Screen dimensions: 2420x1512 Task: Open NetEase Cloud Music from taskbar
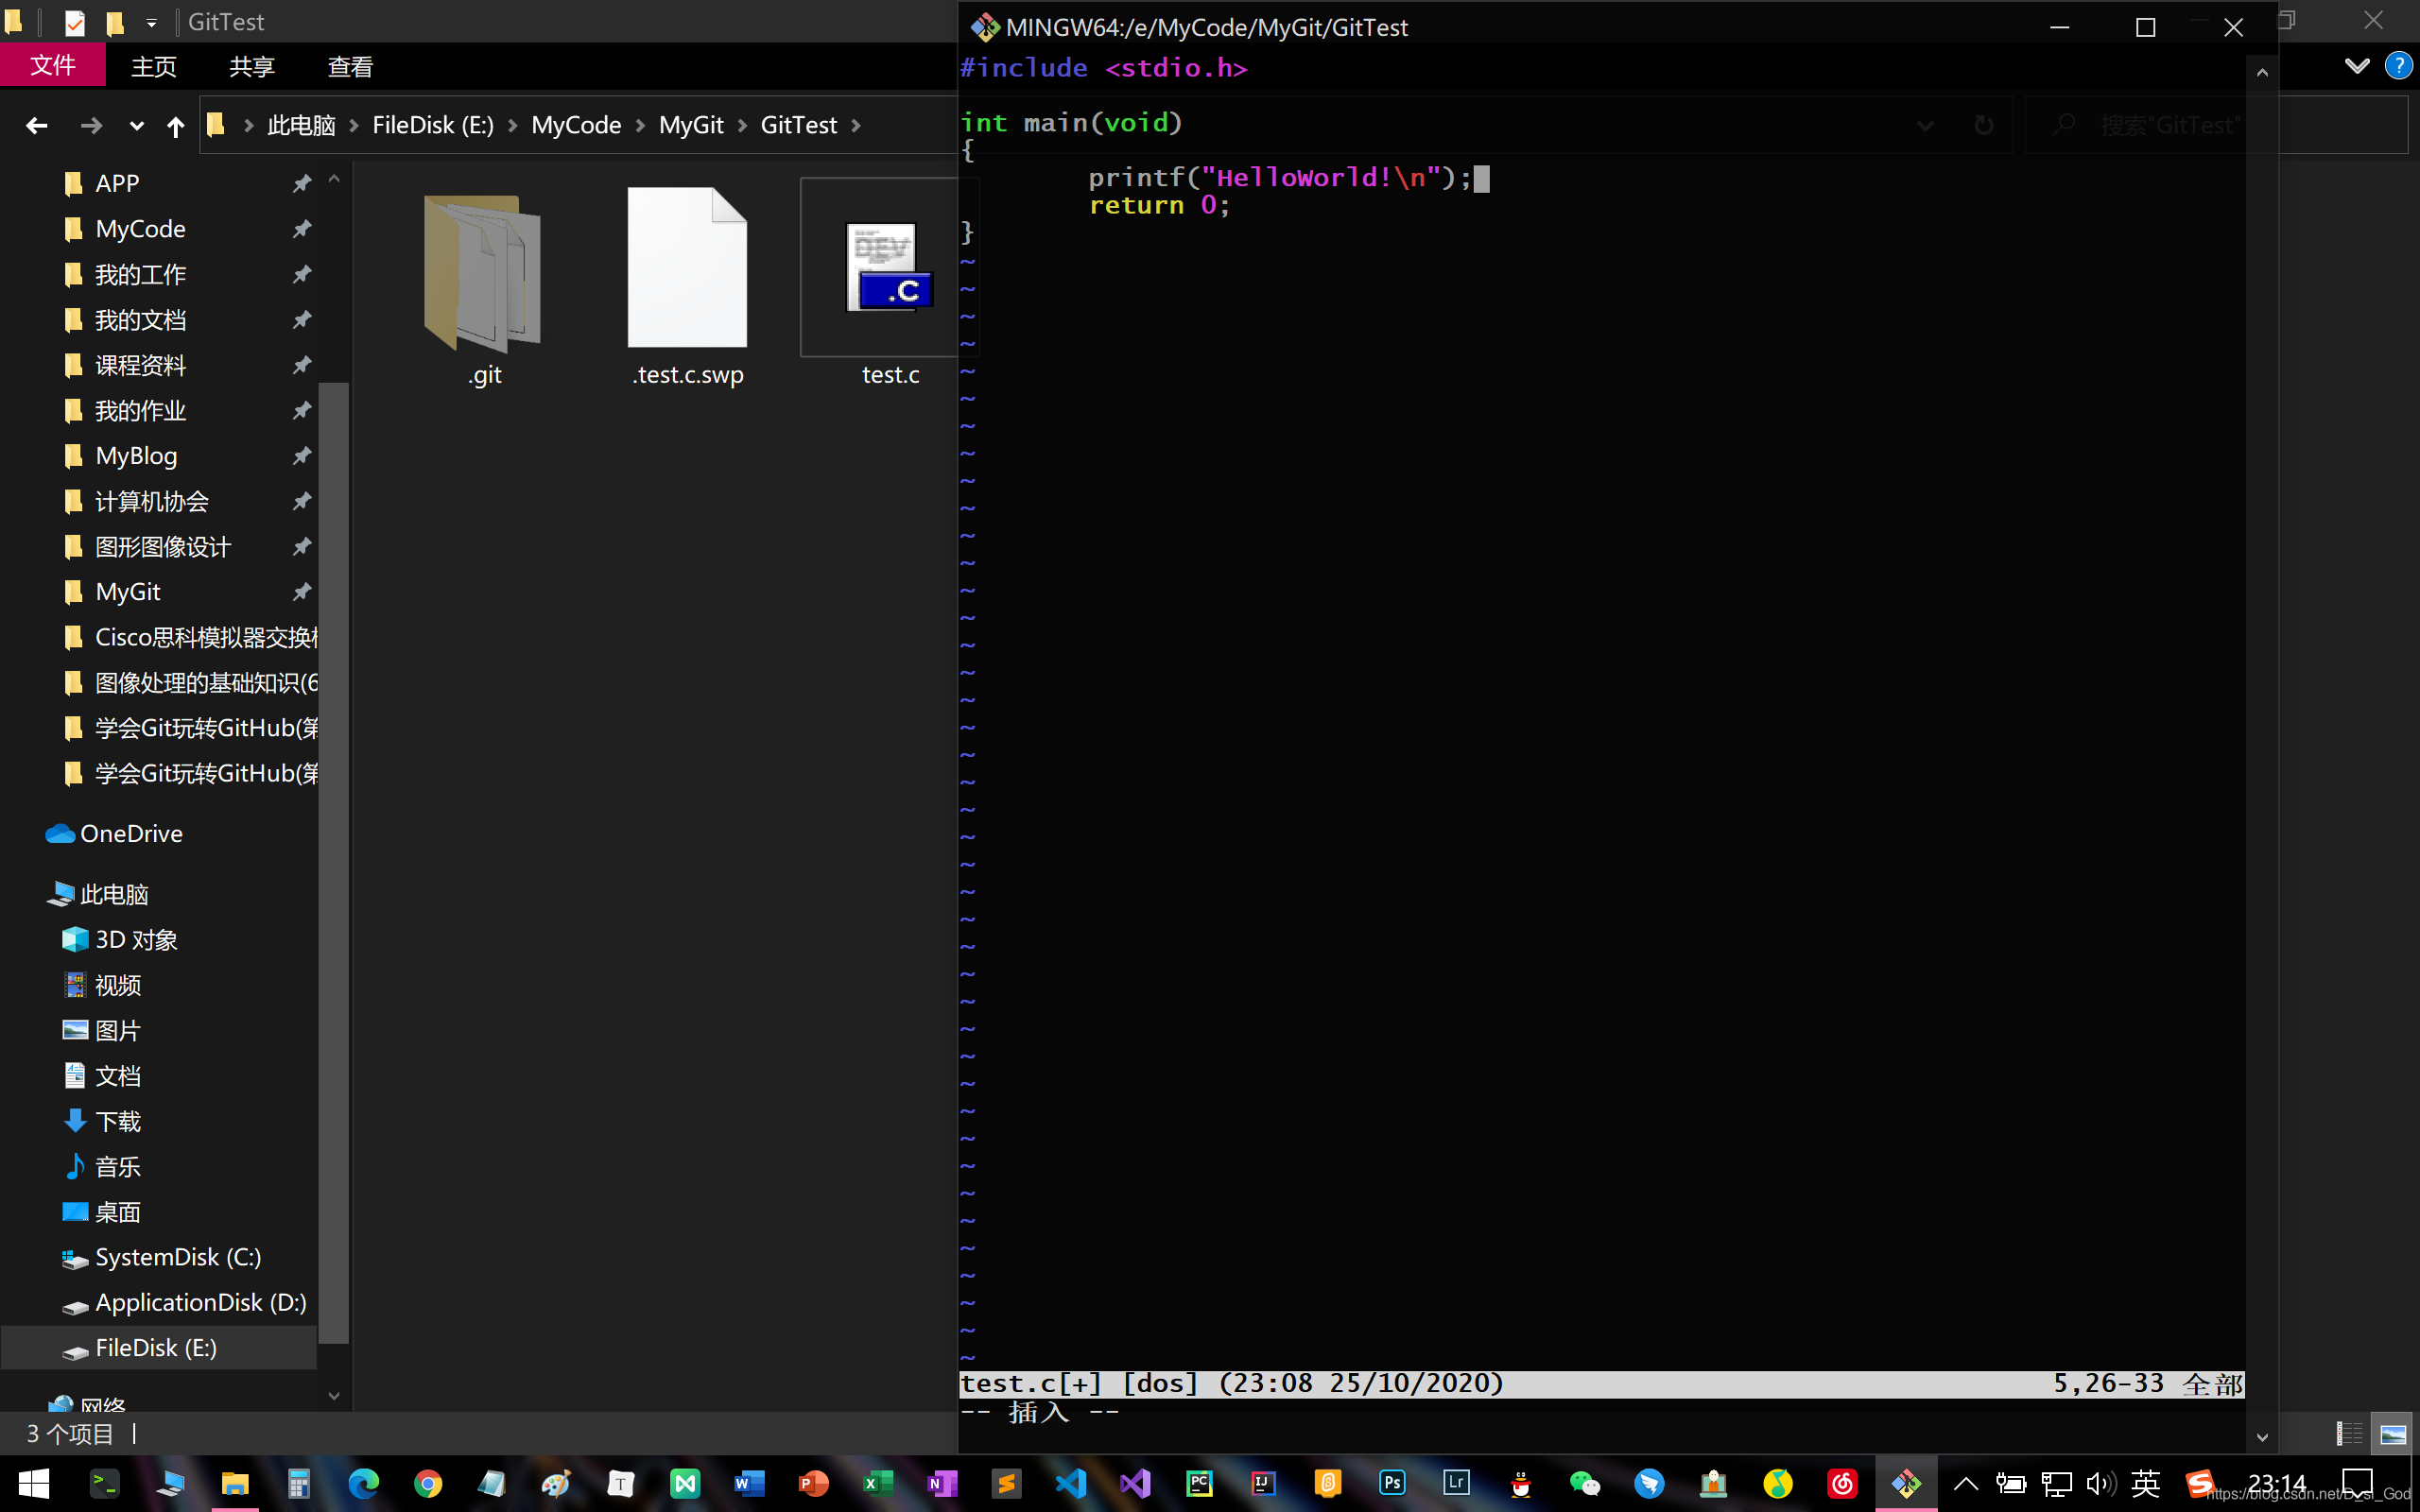point(1842,1484)
